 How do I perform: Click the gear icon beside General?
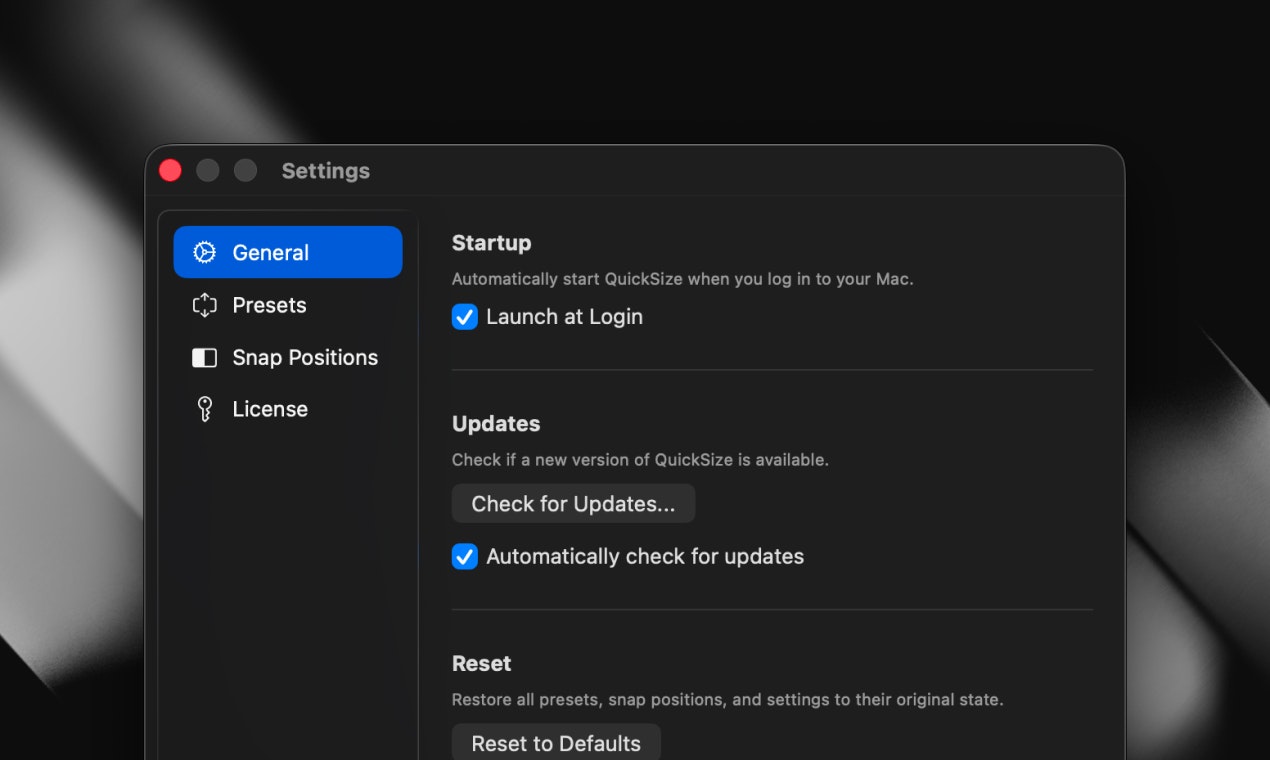(204, 252)
